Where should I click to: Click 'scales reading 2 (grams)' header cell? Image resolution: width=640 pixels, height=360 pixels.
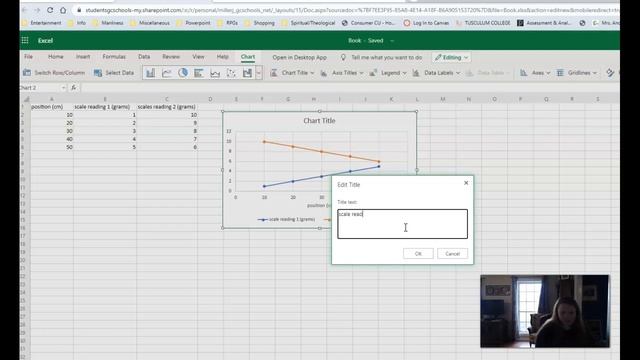[167, 107]
